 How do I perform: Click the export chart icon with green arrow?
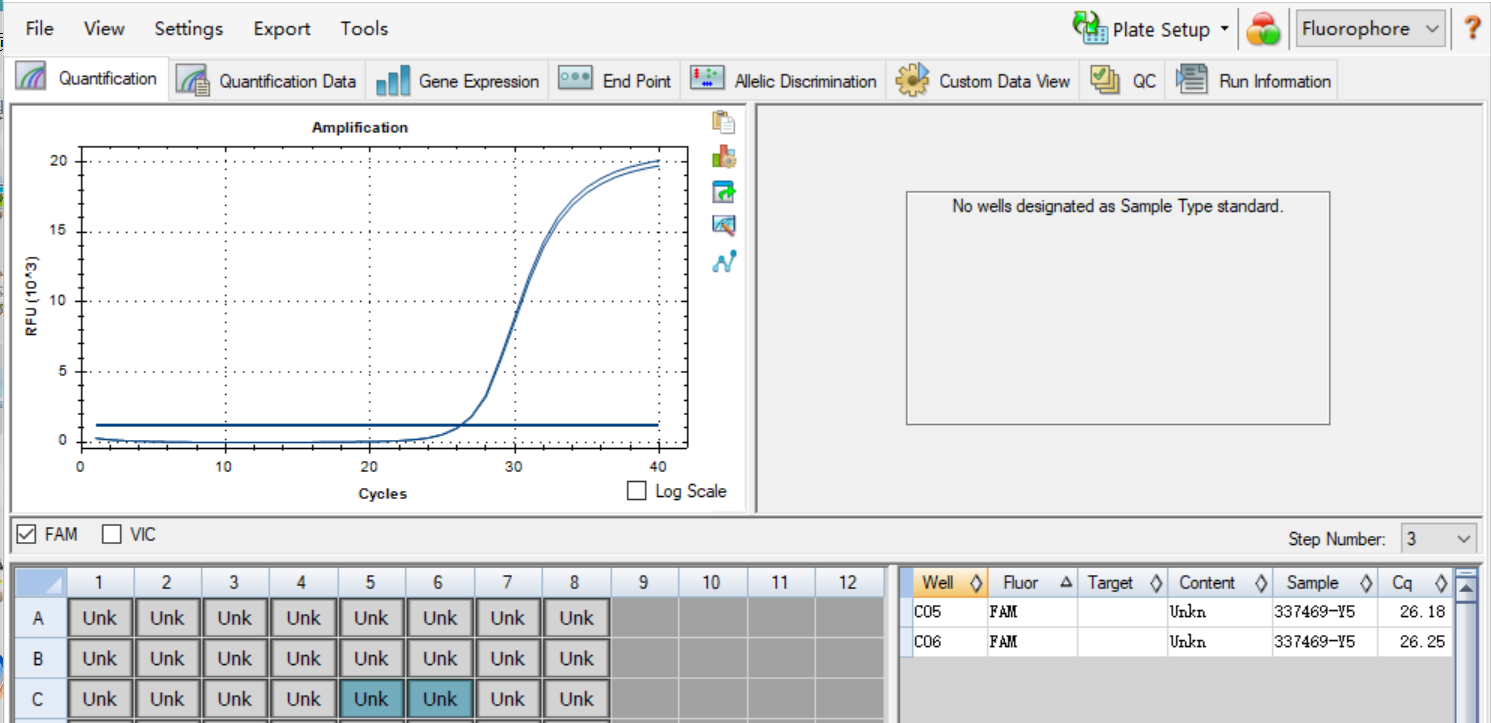click(724, 192)
